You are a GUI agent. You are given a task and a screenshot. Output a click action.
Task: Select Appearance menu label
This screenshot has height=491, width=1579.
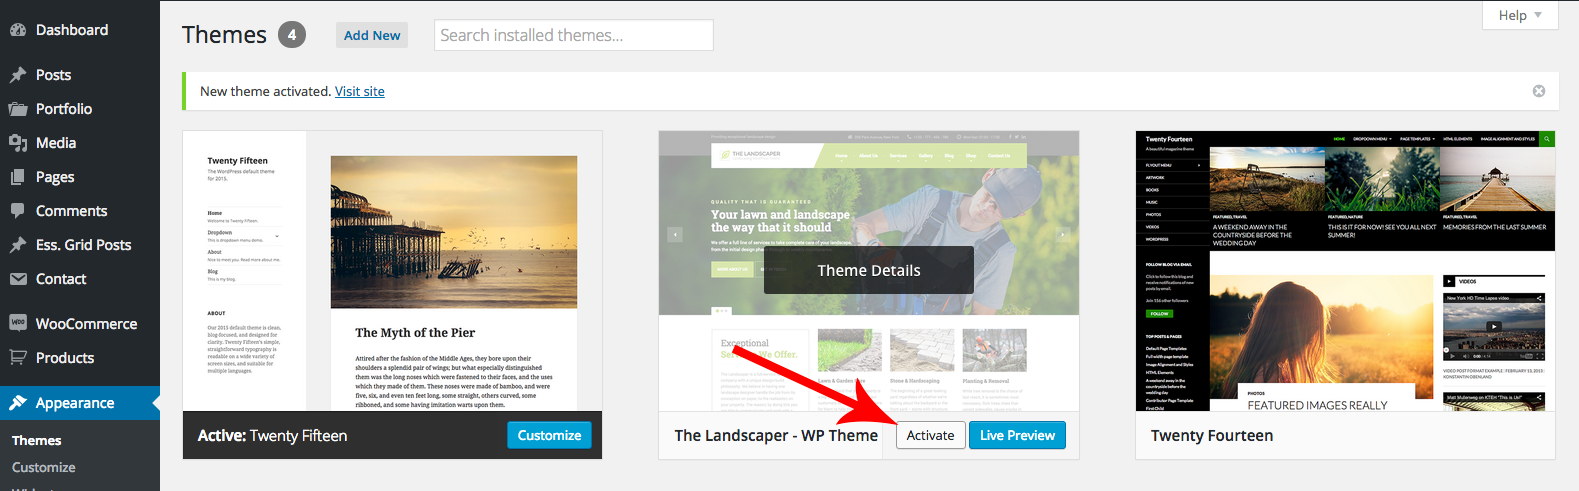pyautogui.click(x=75, y=403)
